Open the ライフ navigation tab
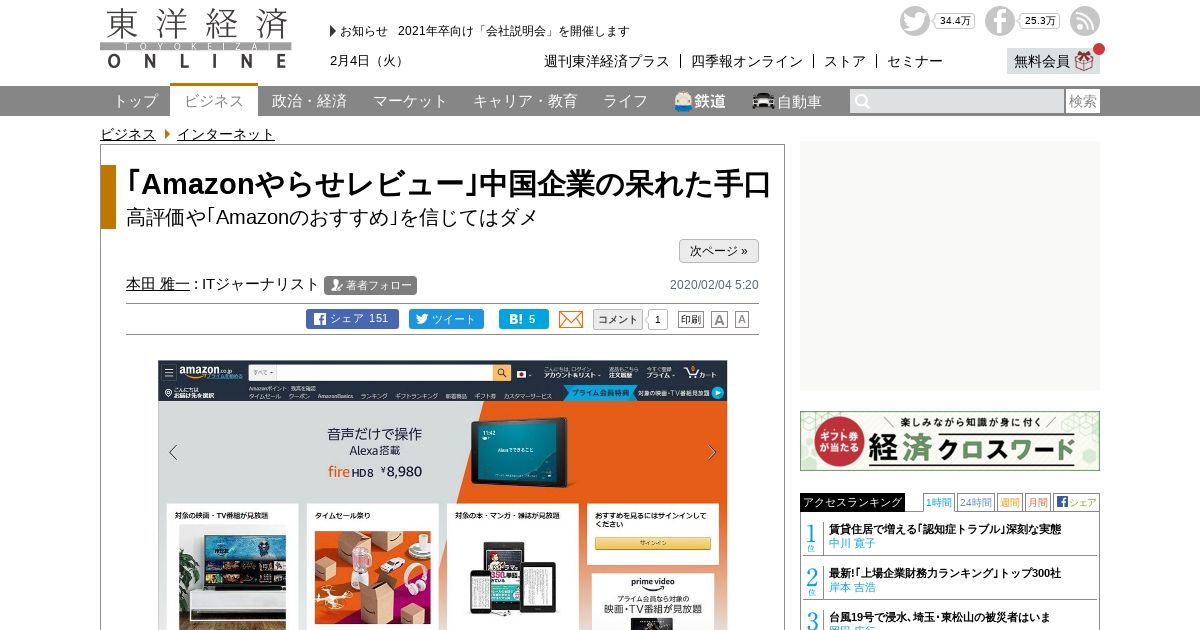The image size is (1200, 630). tap(625, 101)
